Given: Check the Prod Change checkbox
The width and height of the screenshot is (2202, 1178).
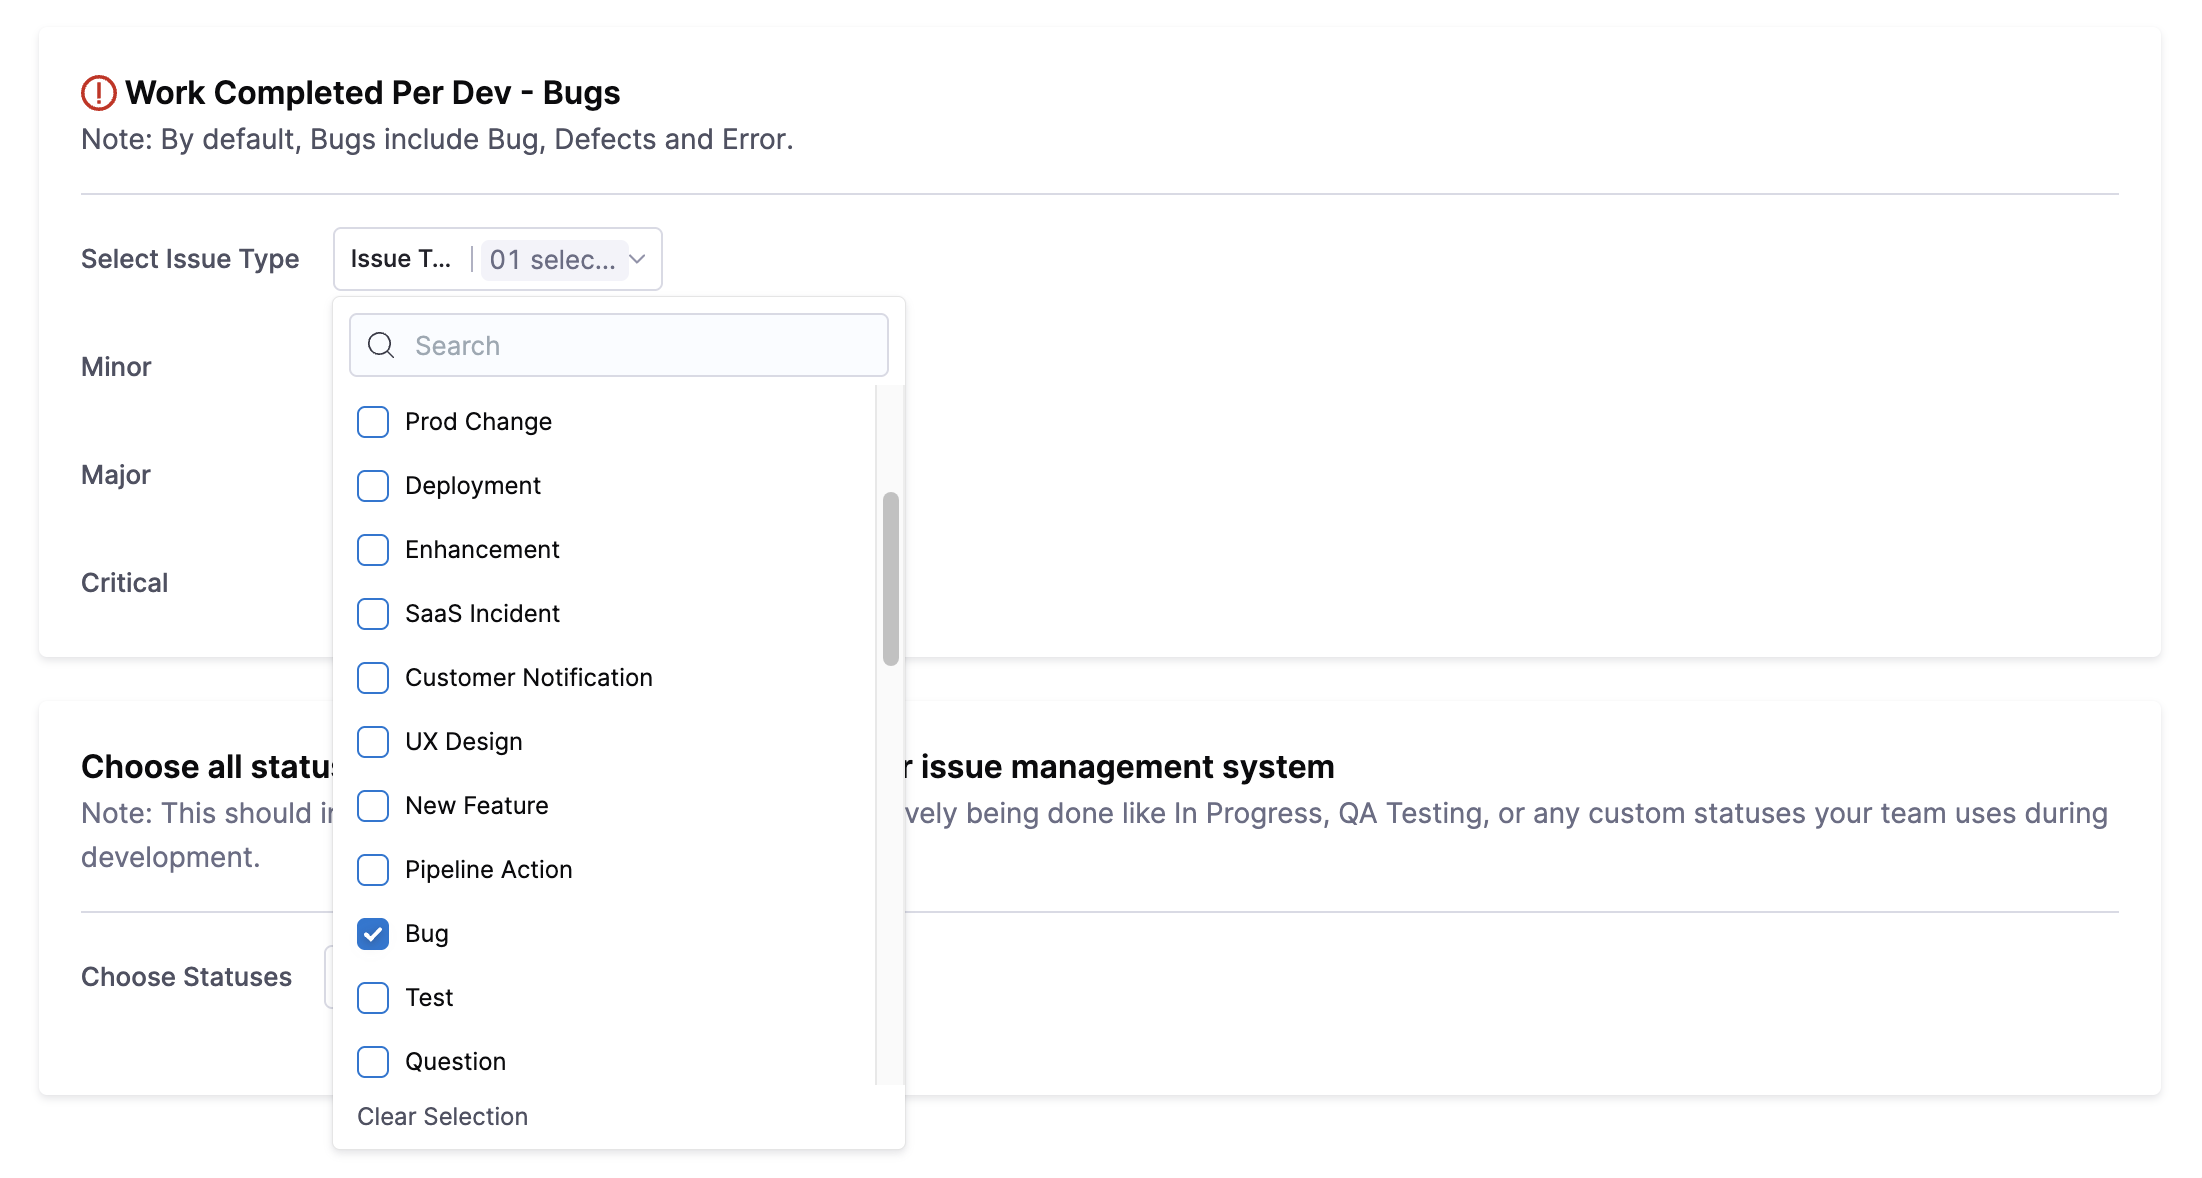Looking at the screenshot, I should pos(373,422).
